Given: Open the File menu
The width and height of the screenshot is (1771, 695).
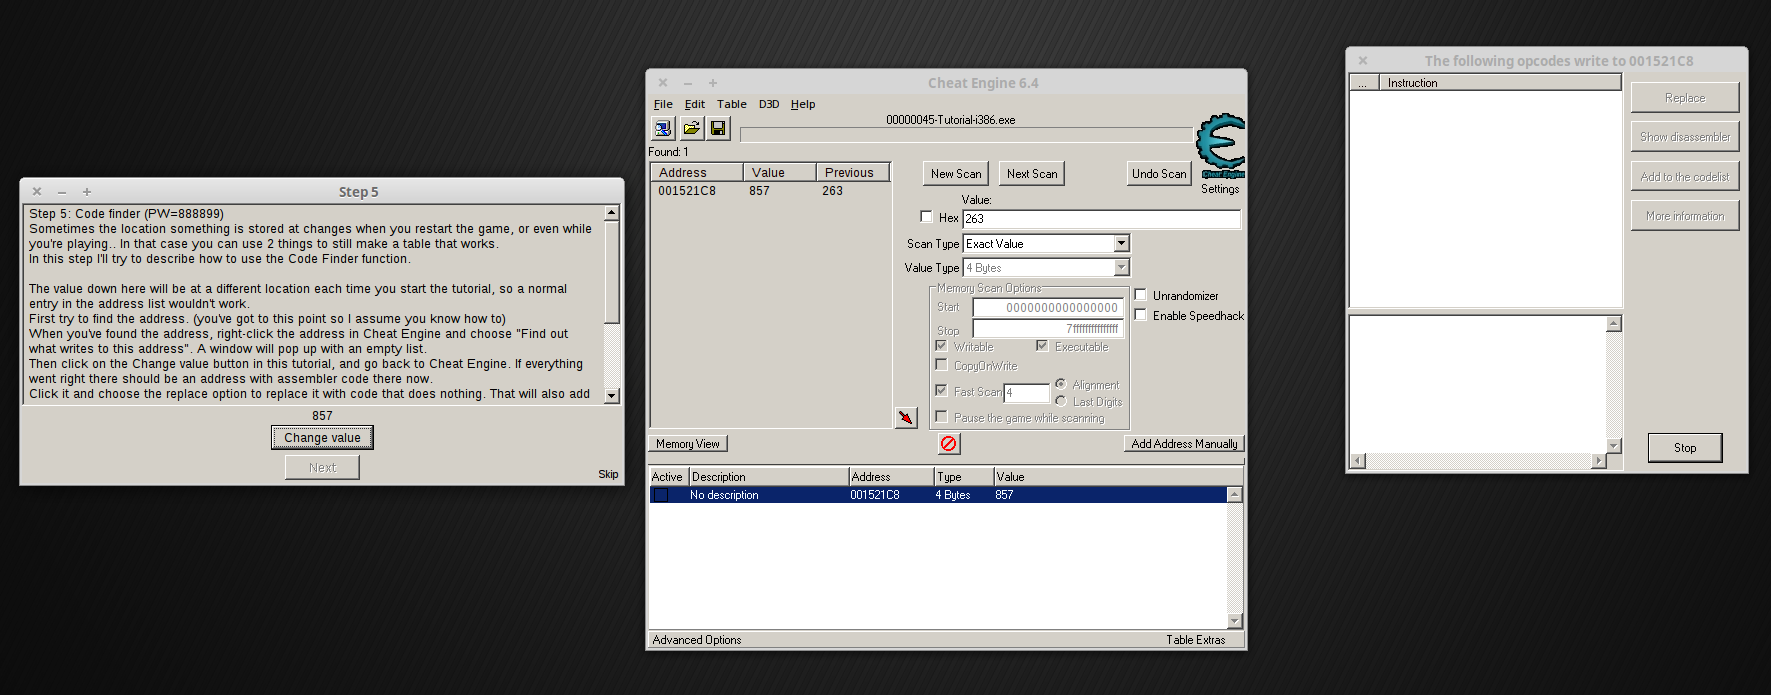Looking at the screenshot, I should pyautogui.click(x=663, y=104).
